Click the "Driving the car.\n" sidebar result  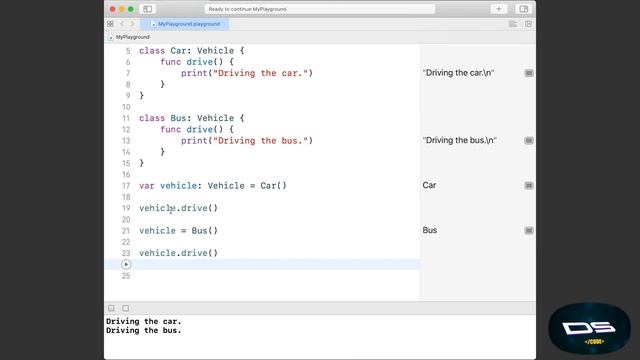tap(458, 73)
